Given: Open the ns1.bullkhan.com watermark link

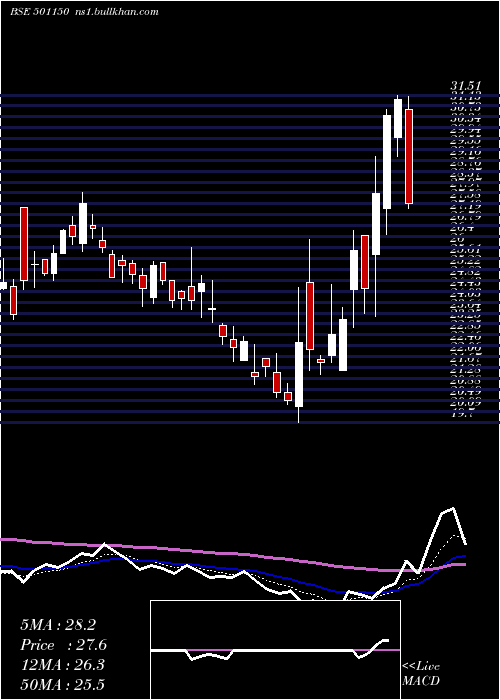Looking at the screenshot, I should click(x=116, y=12).
